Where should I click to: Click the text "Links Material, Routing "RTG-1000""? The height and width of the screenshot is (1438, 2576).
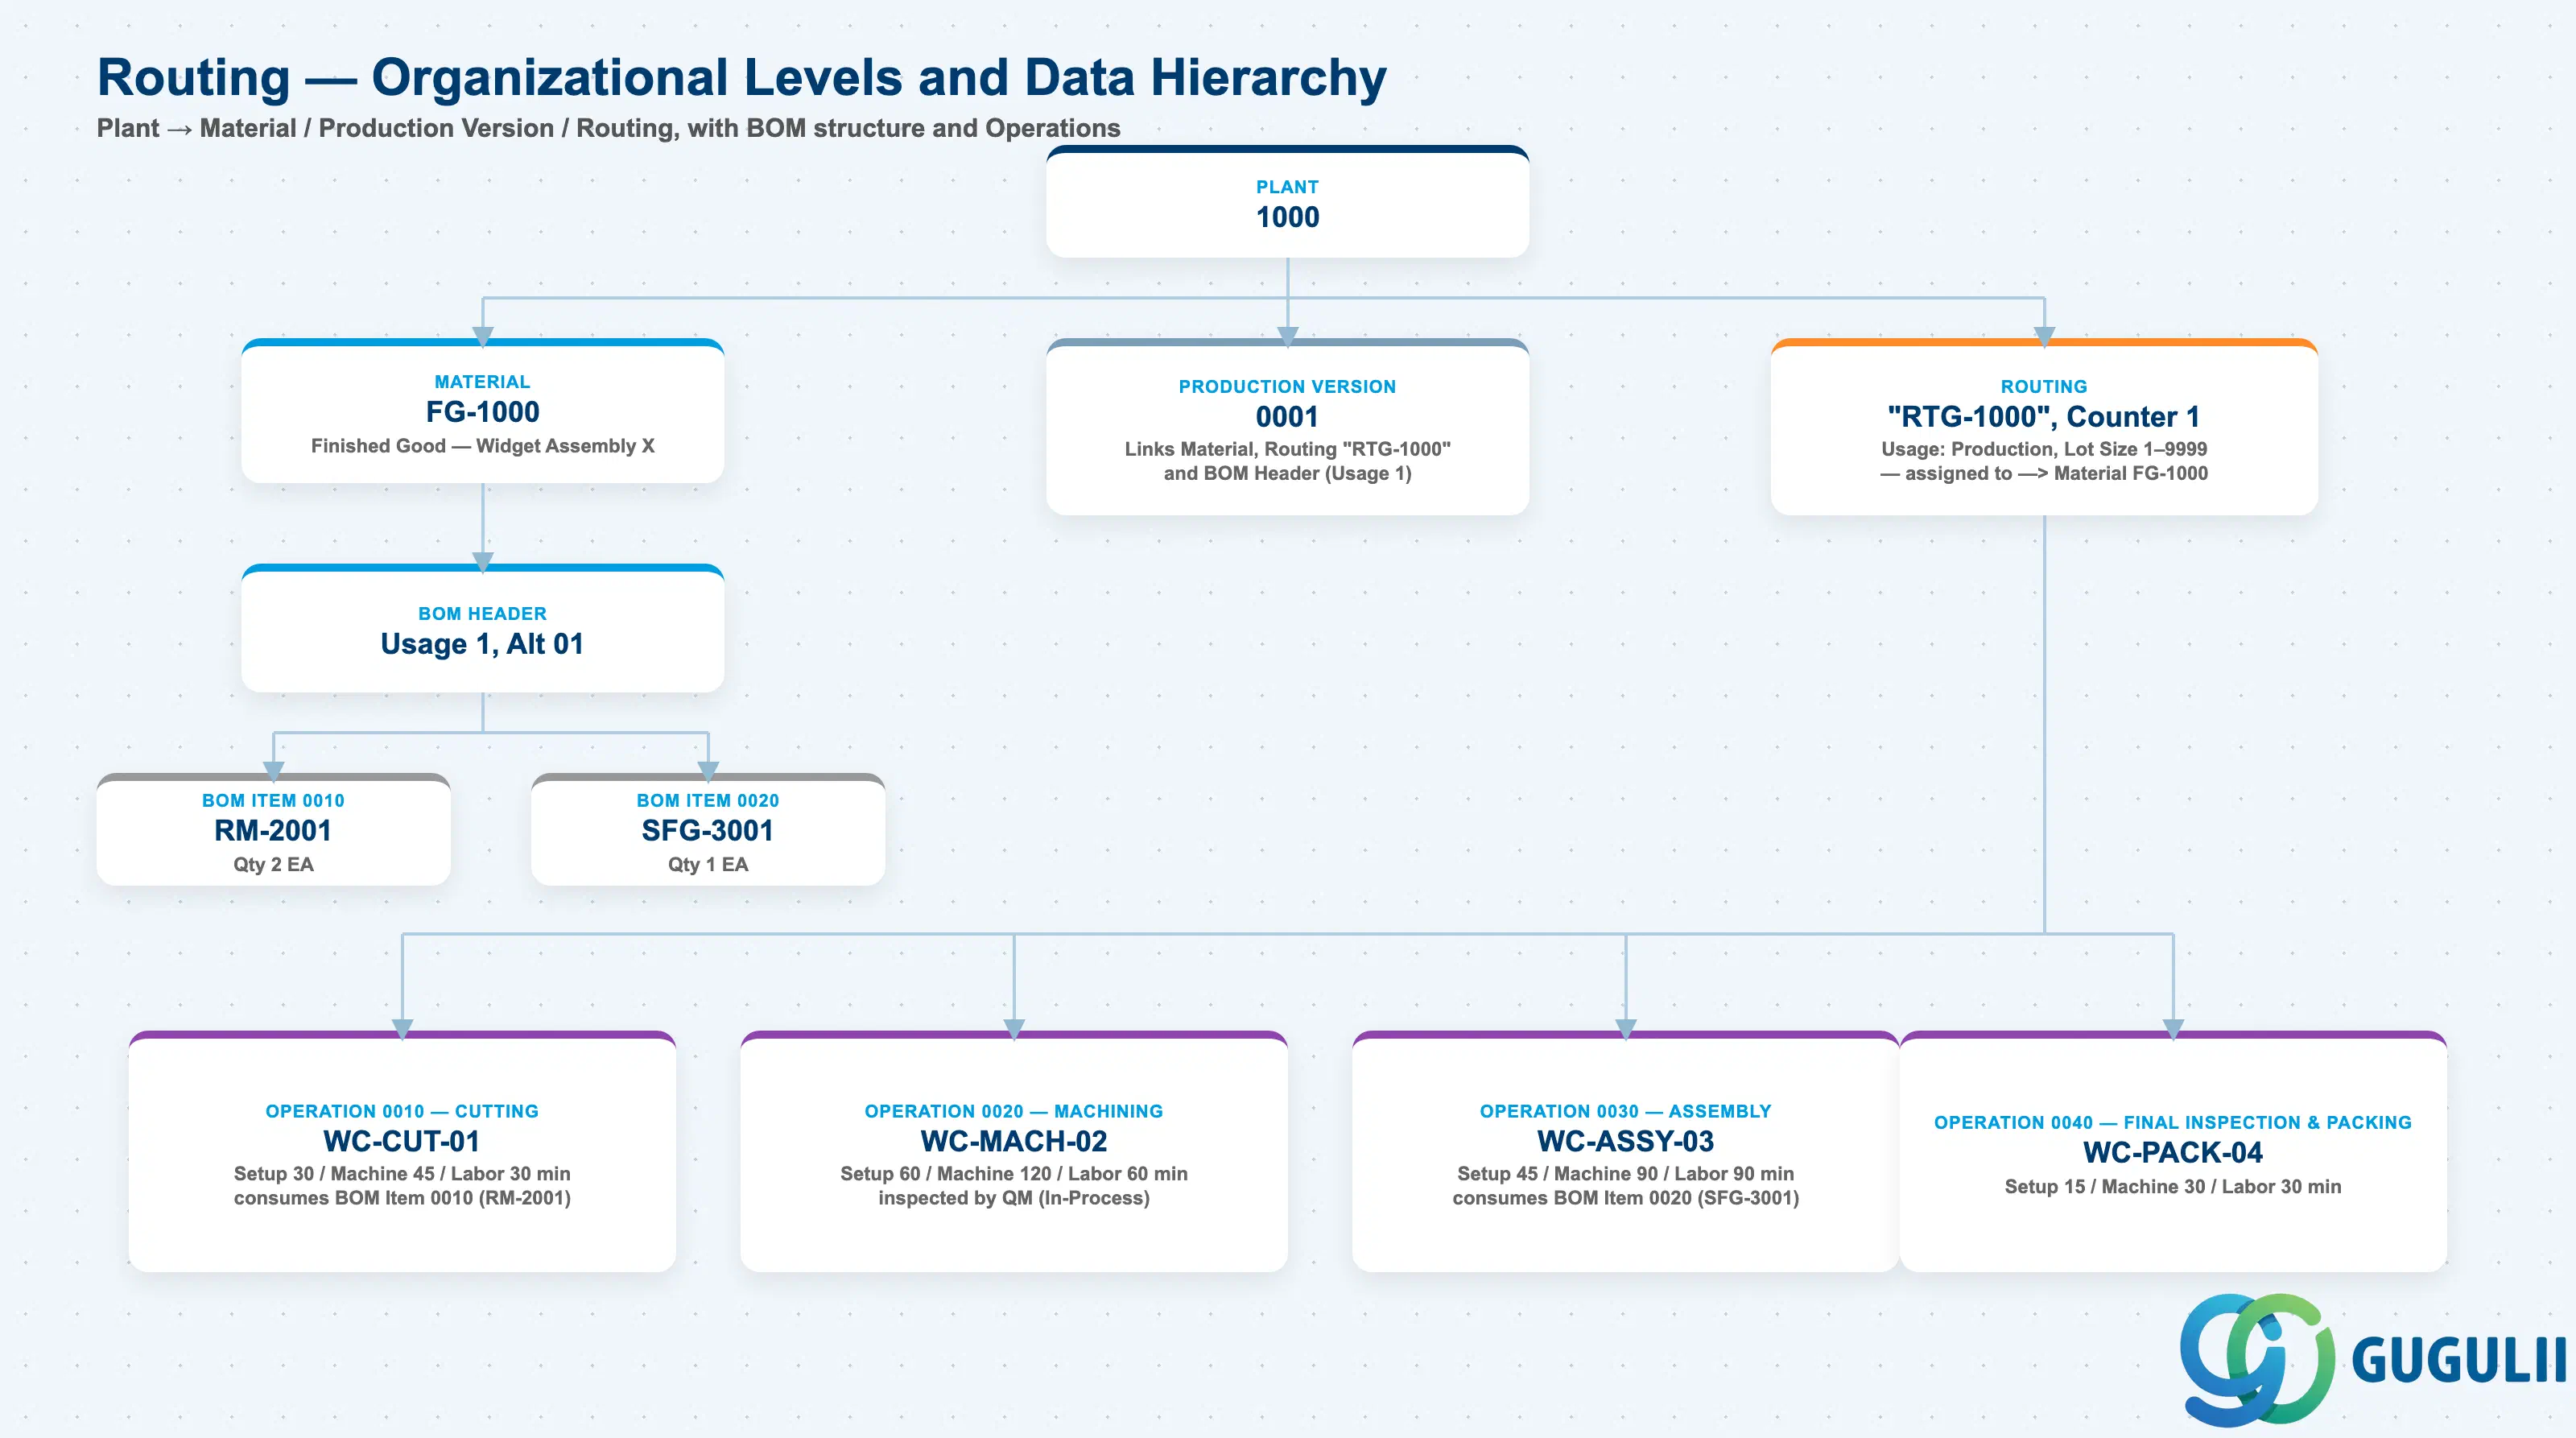click(1287, 449)
